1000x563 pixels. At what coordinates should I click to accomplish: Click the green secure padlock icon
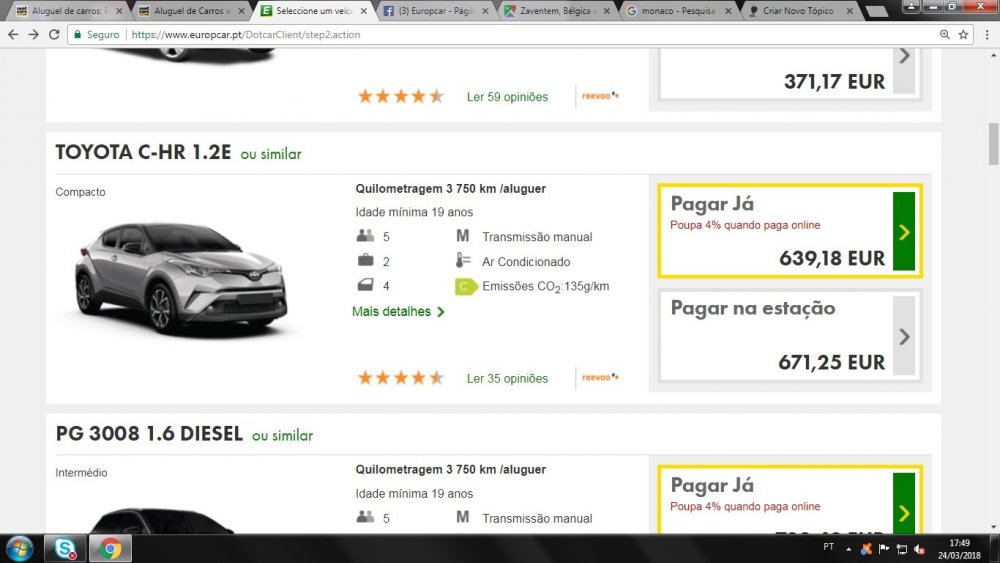coord(77,34)
